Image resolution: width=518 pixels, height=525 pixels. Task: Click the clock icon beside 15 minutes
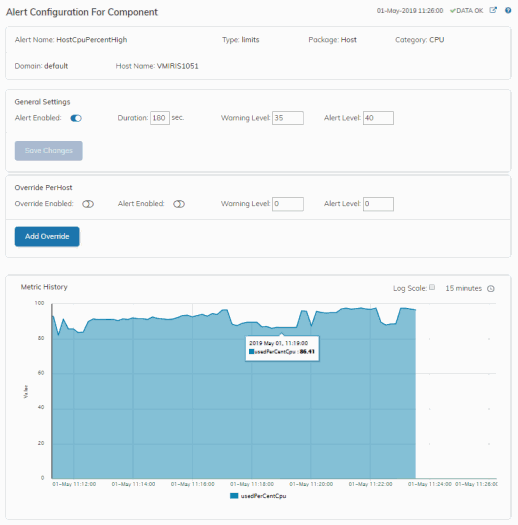click(x=491, y=289)
